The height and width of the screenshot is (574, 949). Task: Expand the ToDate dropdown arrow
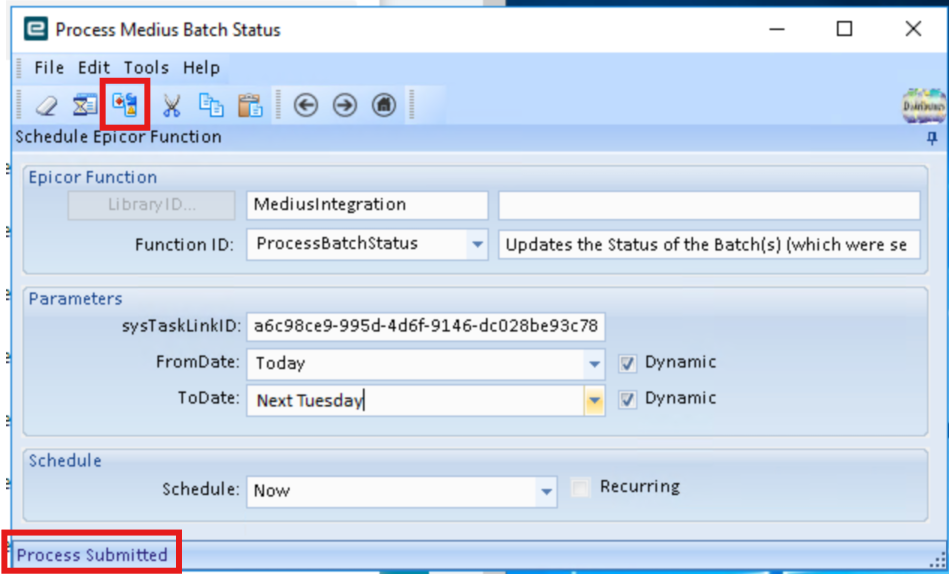594,400
